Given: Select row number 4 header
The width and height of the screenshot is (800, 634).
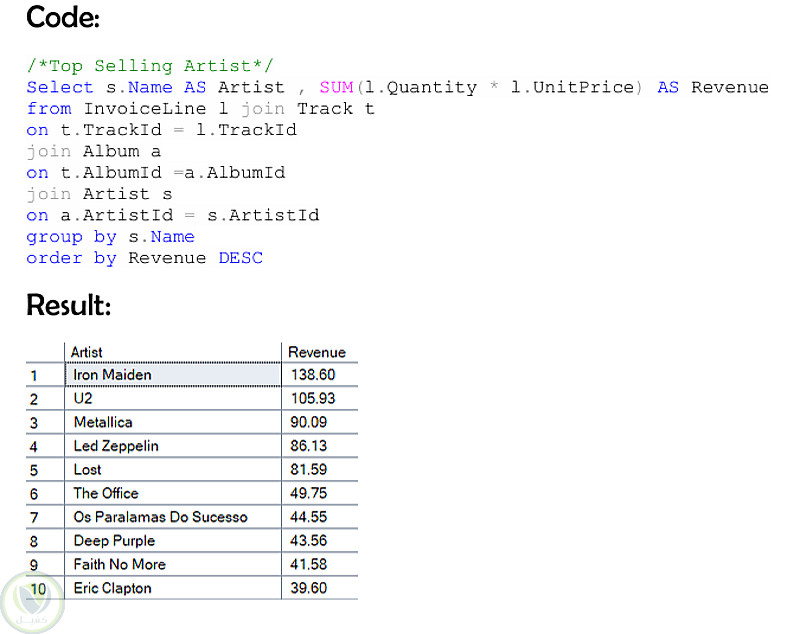Looking at the screenshot, I should (45, 446).
